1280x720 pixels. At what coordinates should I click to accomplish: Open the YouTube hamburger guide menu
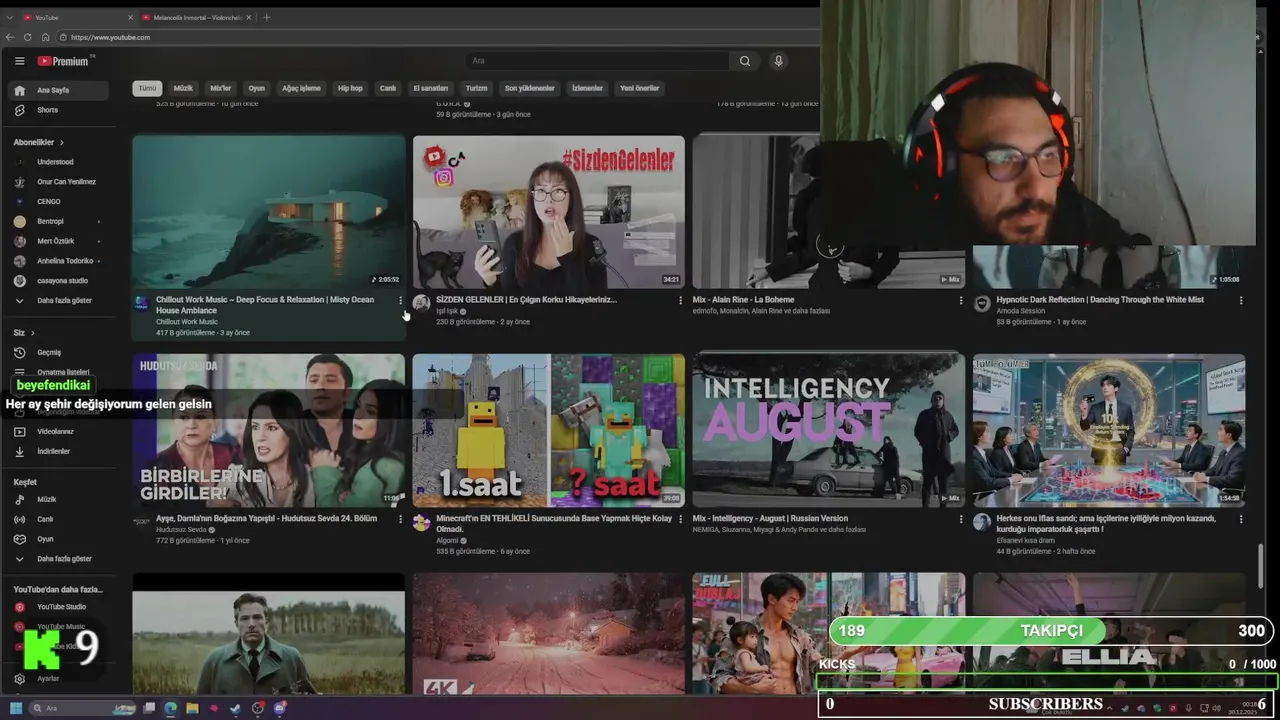click(x=19, y=61)
